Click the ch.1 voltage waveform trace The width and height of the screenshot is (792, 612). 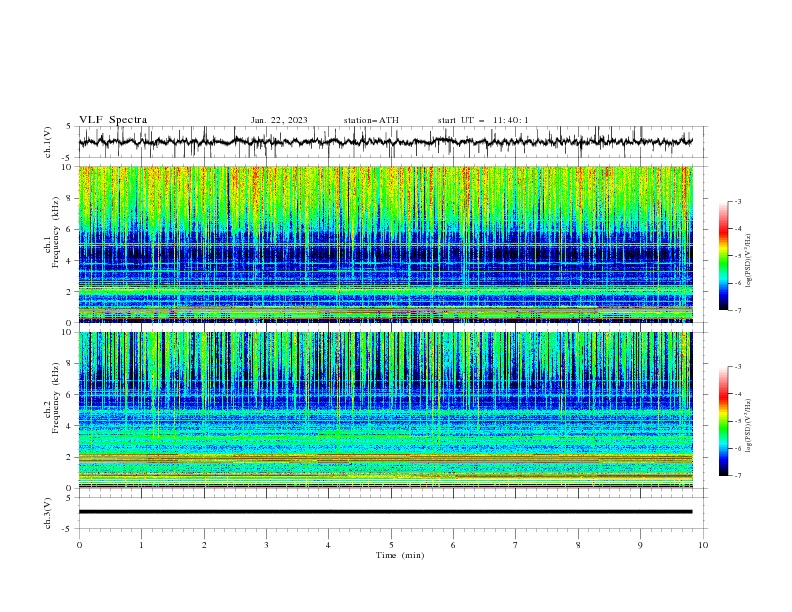pyautogui.click(x=385, y=142)
